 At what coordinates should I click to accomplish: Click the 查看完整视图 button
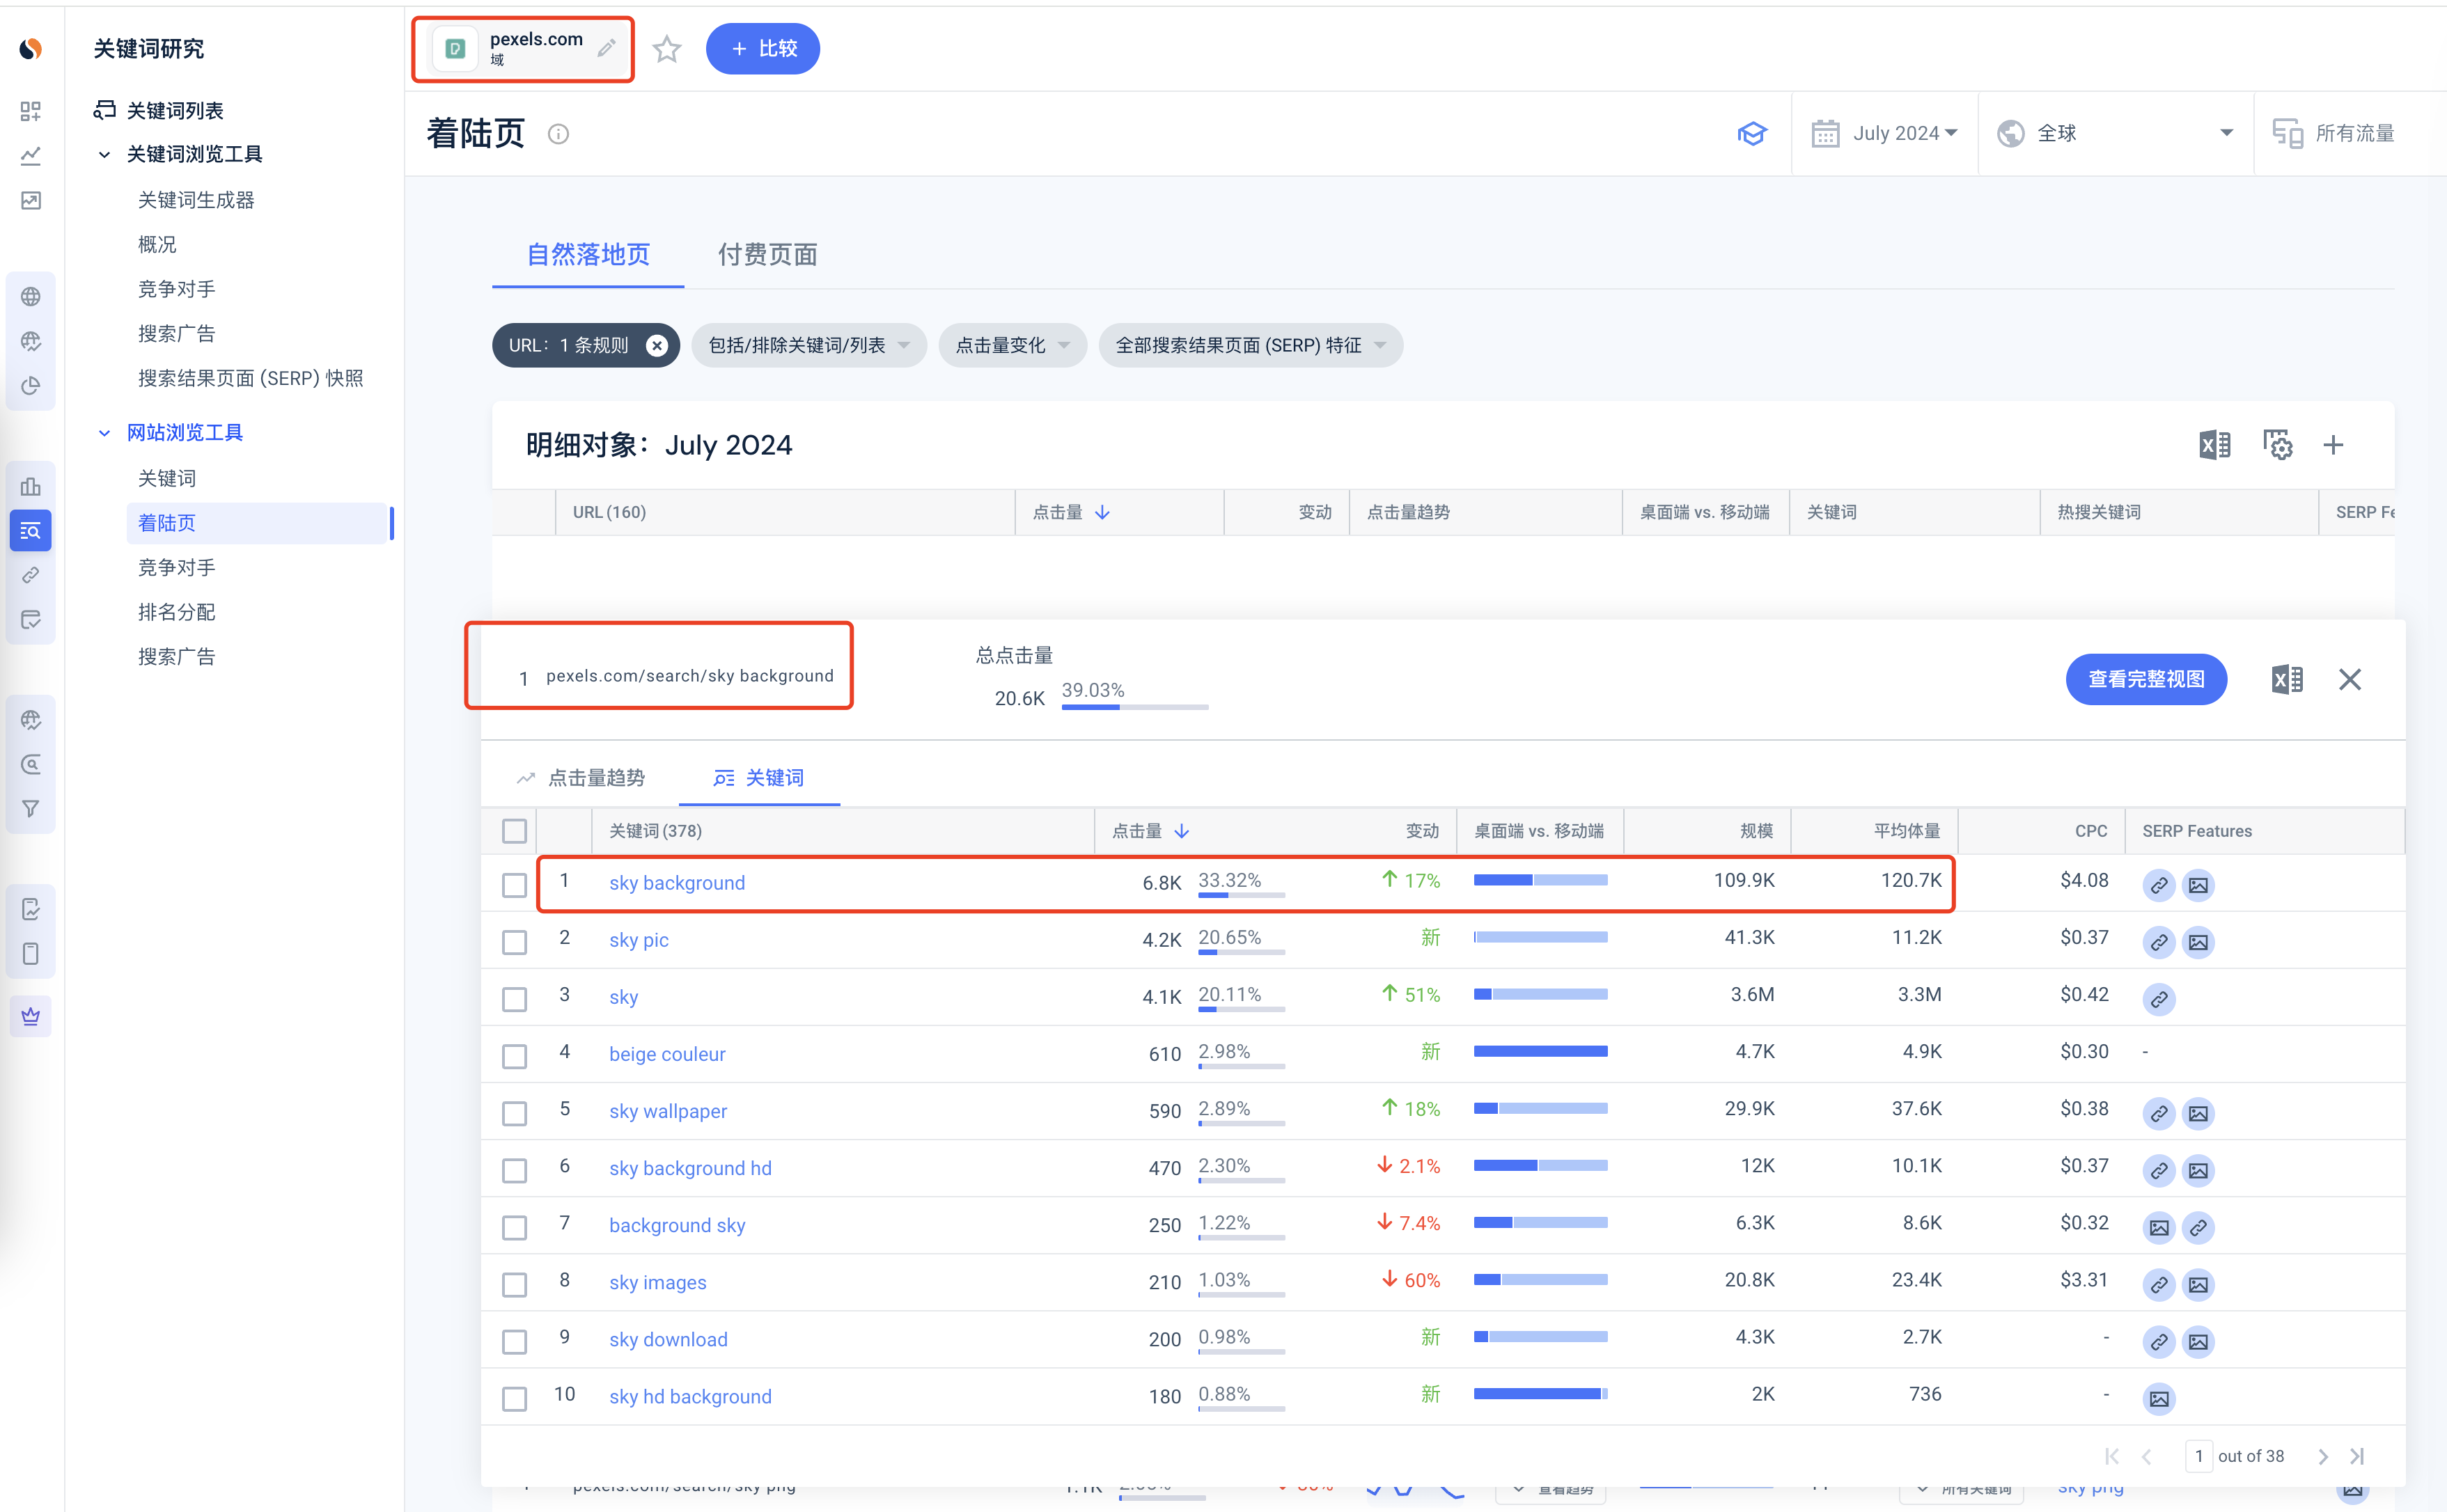pos(2146,680)
